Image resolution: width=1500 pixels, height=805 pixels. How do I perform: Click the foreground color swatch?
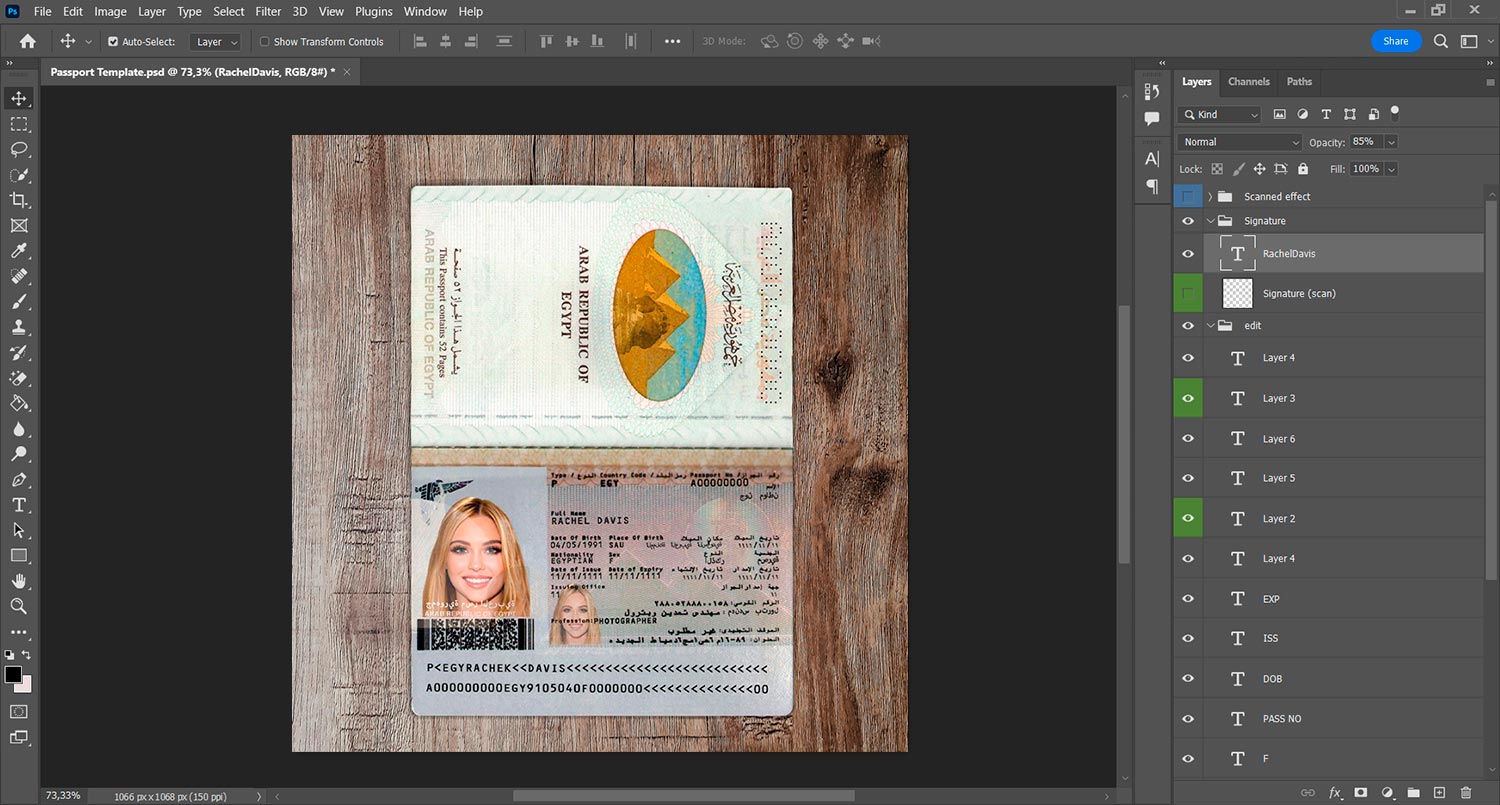[13, 675]
